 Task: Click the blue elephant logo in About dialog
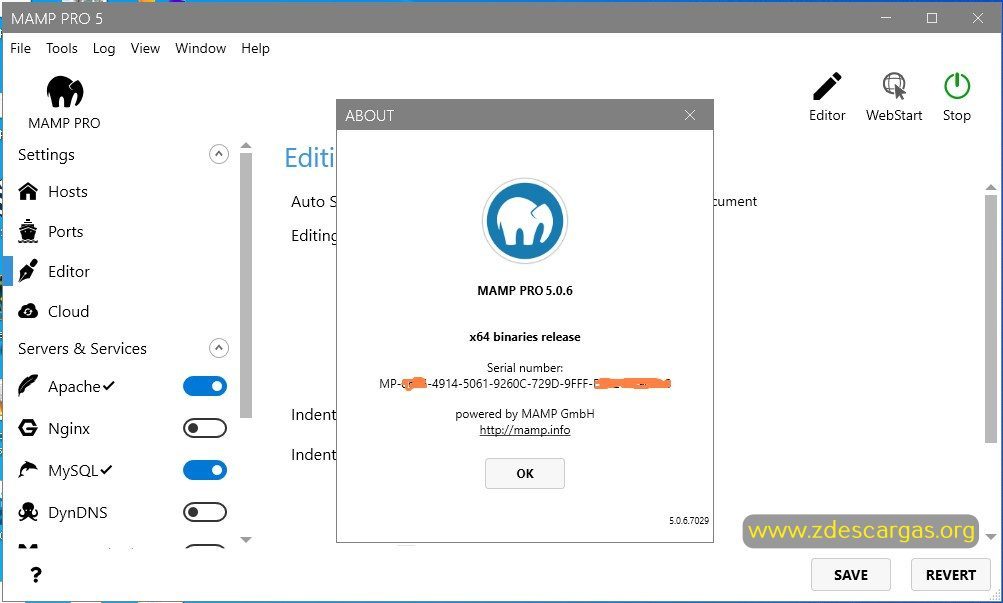tap(525, 221)
